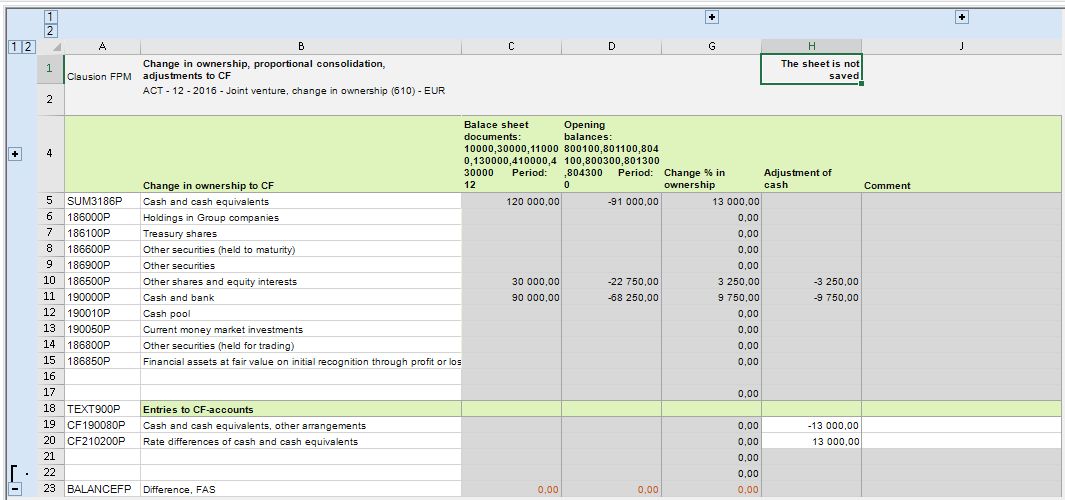
Task: Show row outline level 1
Action: [x=15, y=47]
